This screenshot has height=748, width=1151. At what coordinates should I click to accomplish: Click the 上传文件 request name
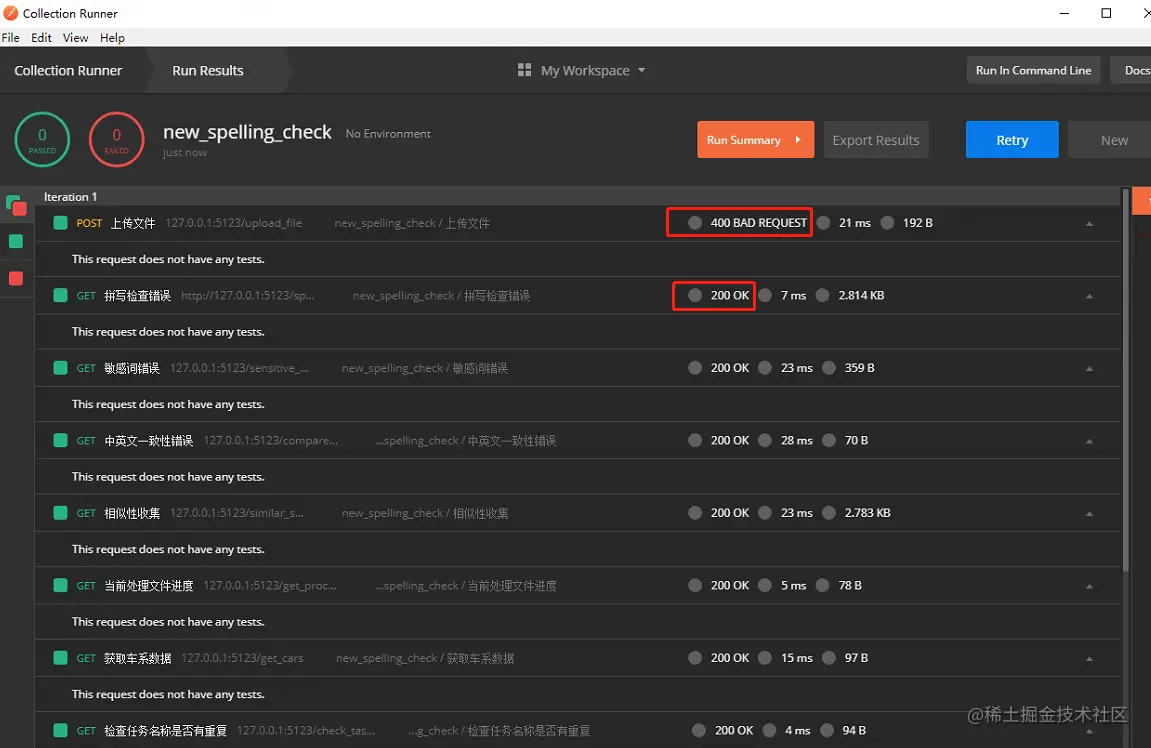[x=133, y=222]
